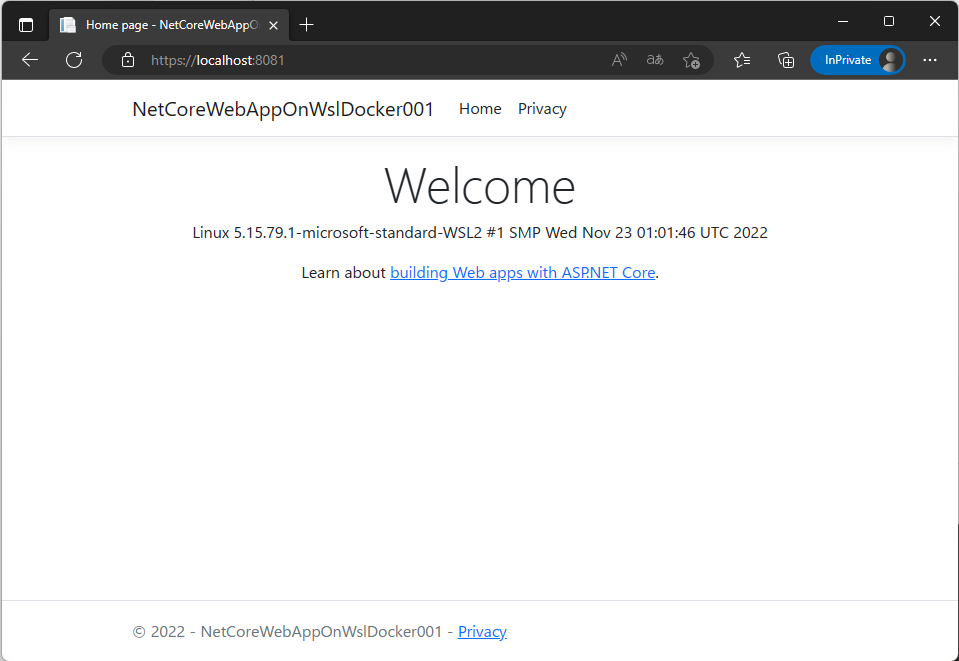The height and width of the screenshot is (661, 959).
Task: Maximize the browser window
Action: tap(889, 21)
